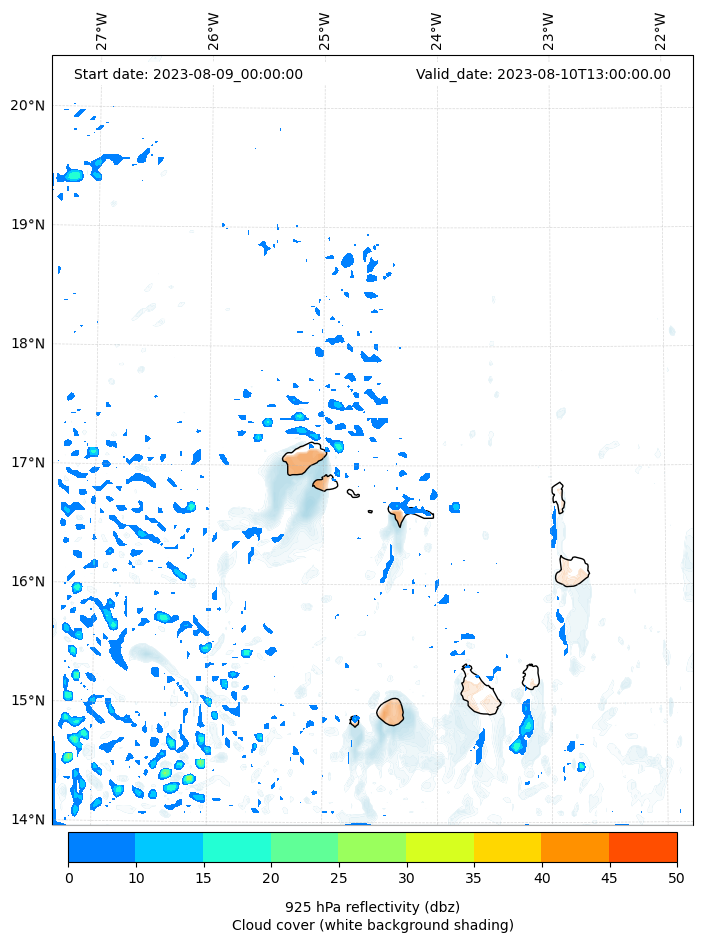Screen dimensions: 703x942
Task: Select the 17°N latitude tick label
Action: 27,463
